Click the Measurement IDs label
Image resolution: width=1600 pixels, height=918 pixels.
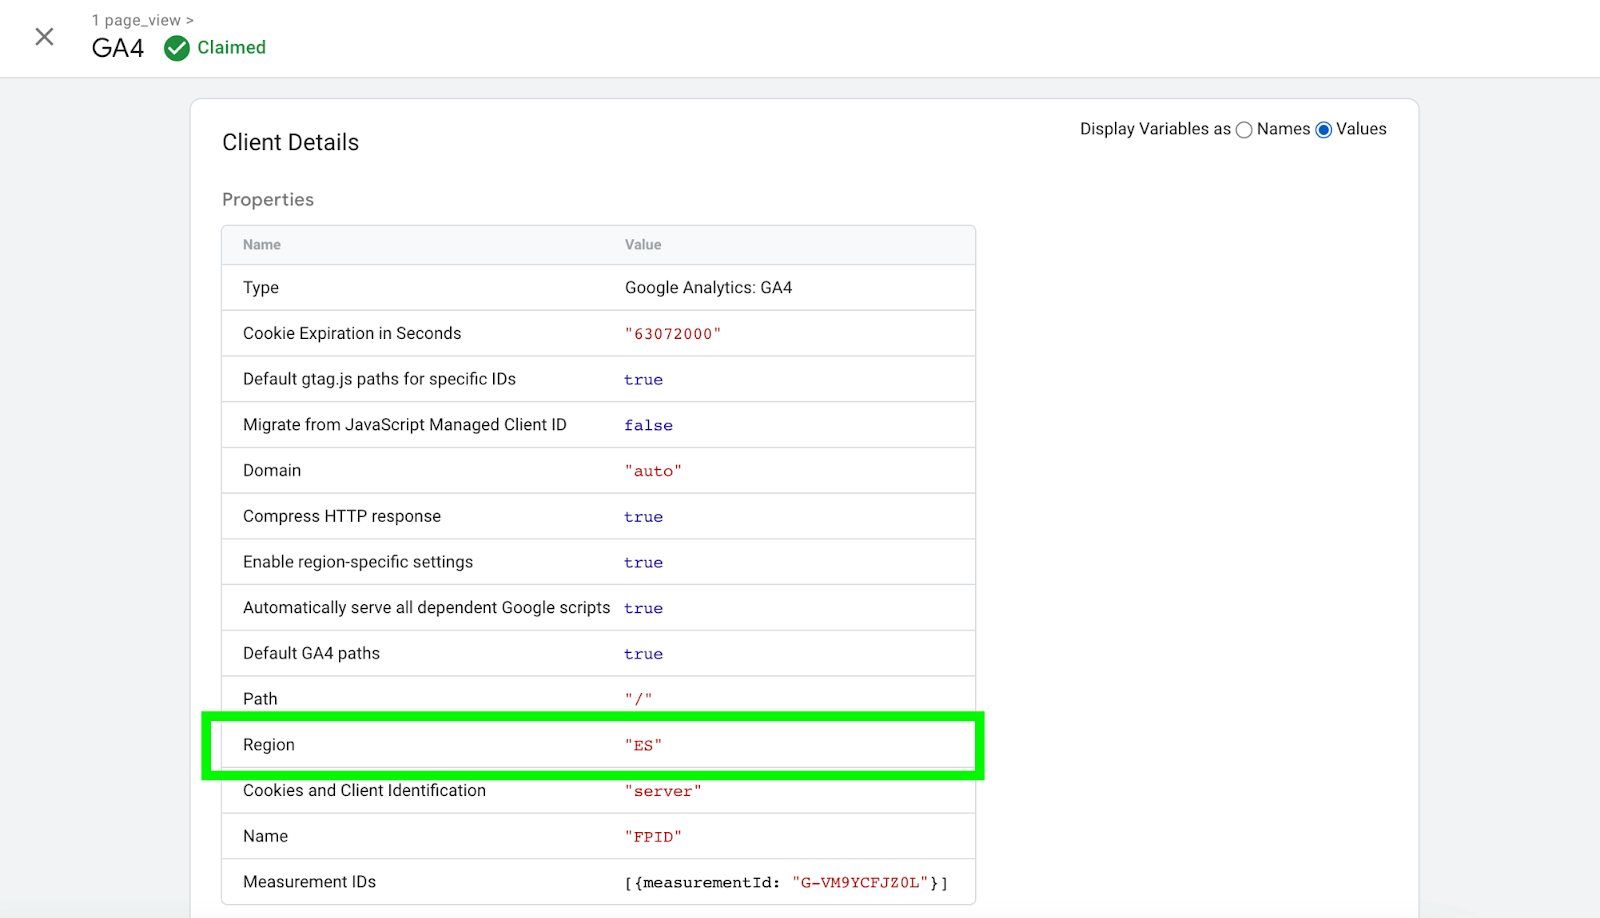pos(309,882)
